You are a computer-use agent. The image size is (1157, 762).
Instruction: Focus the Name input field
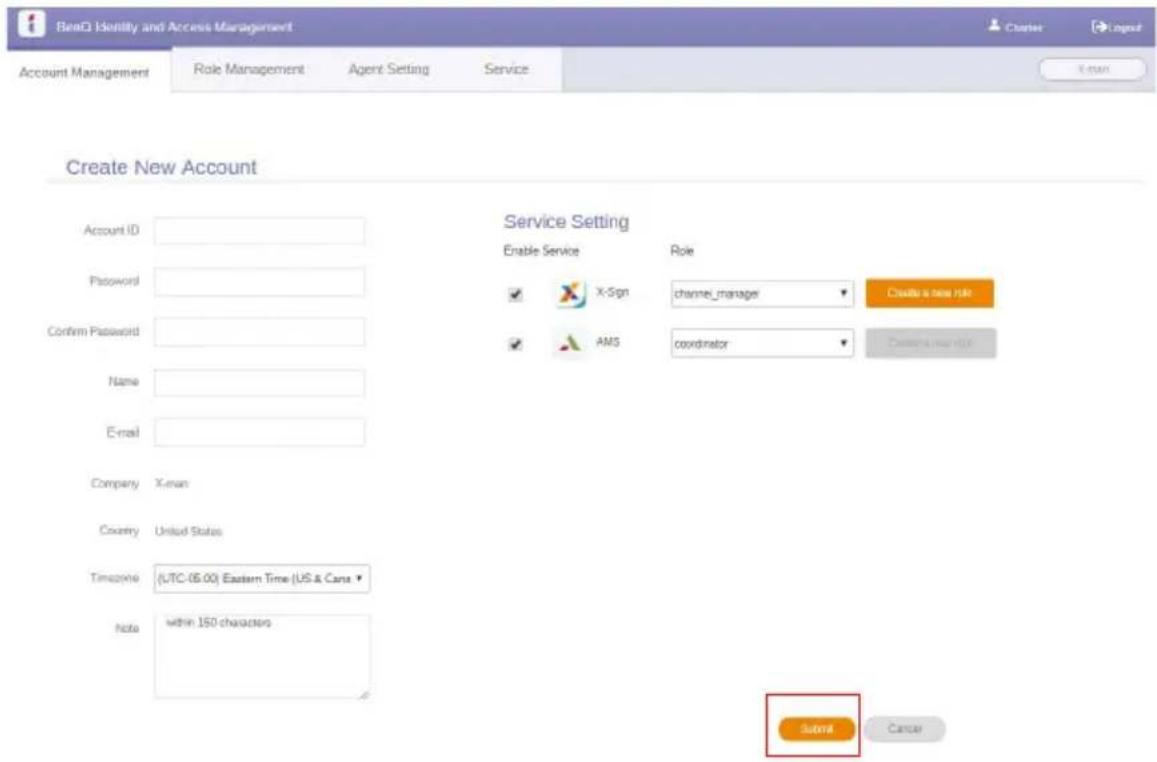[259, 382]
